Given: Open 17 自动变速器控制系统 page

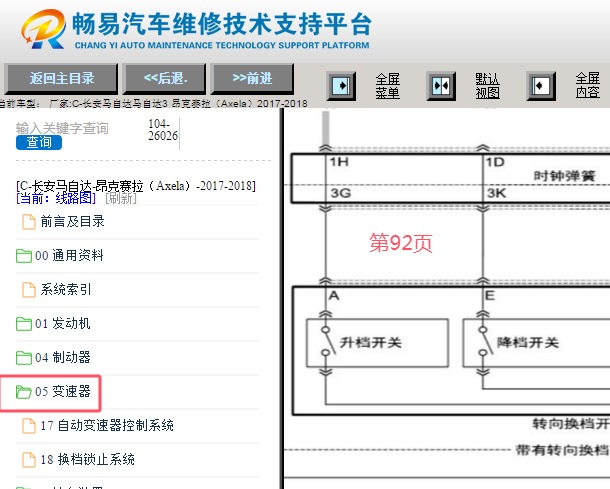Looking at the screenshot, I should point(107,425).
